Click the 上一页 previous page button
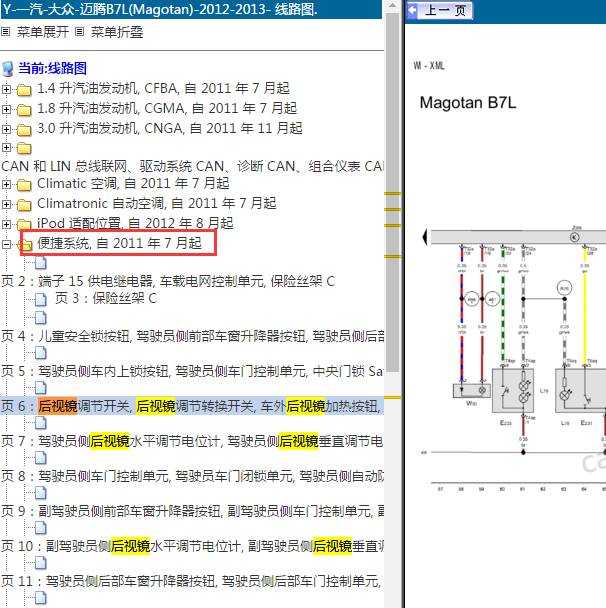 point(440,10)
